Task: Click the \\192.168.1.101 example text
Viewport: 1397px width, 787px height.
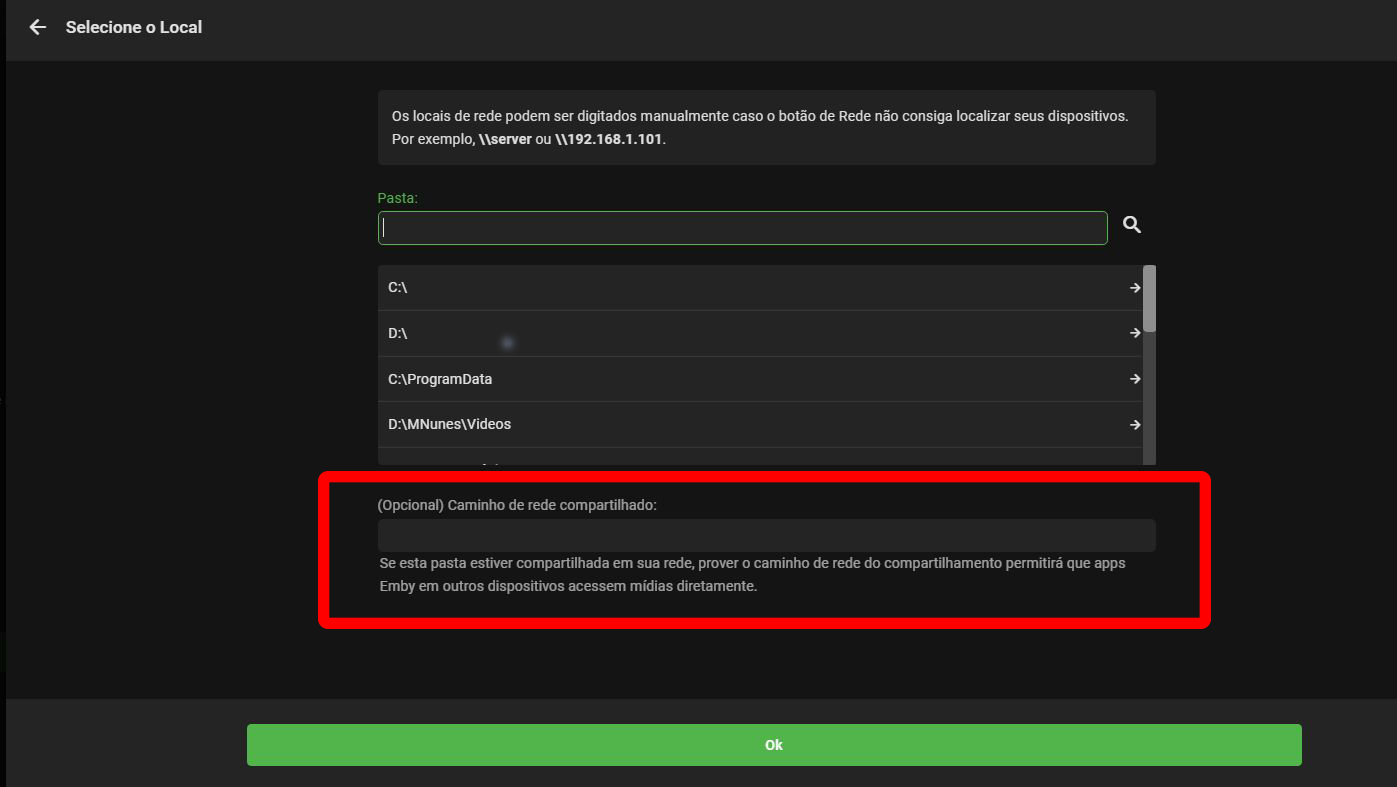Action: 609,139
